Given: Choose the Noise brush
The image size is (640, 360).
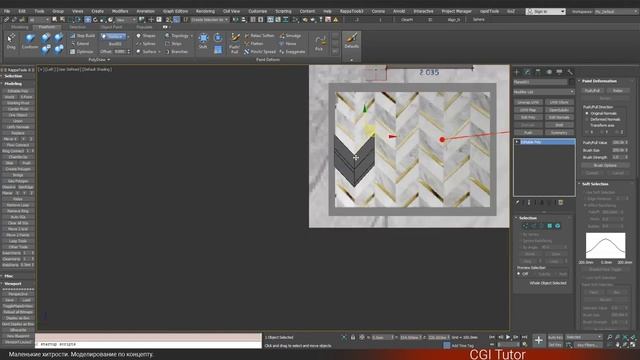Looking at the screenshot, I should click(x=288, y=44).
